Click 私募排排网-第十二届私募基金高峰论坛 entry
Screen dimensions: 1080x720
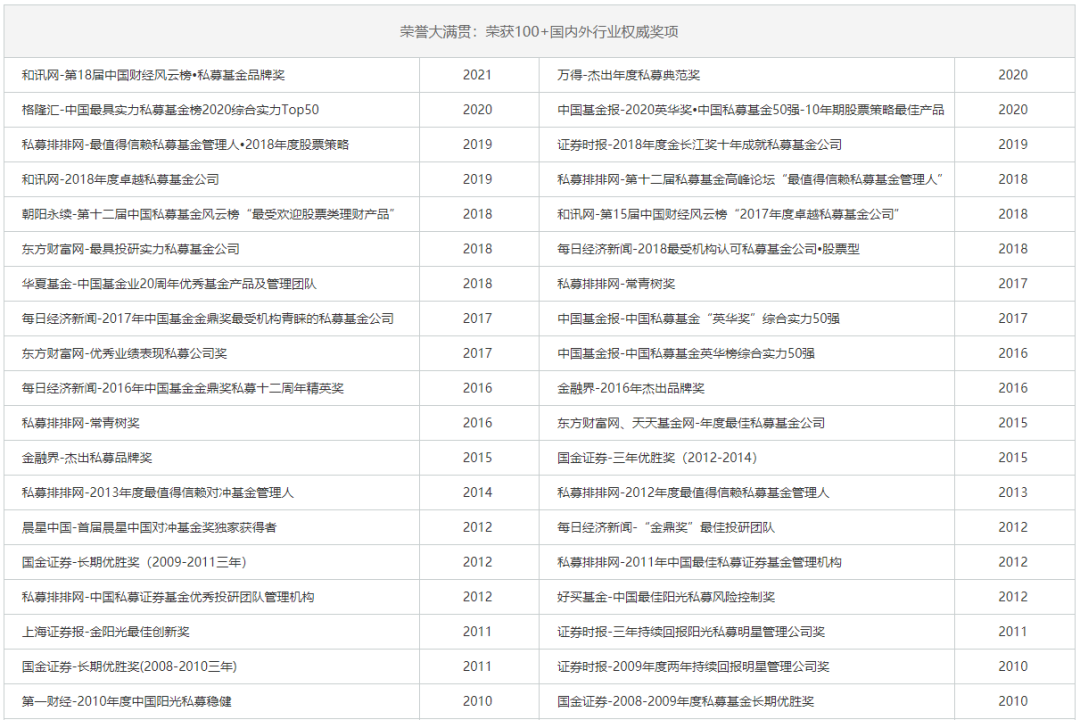tap(750, 179)
